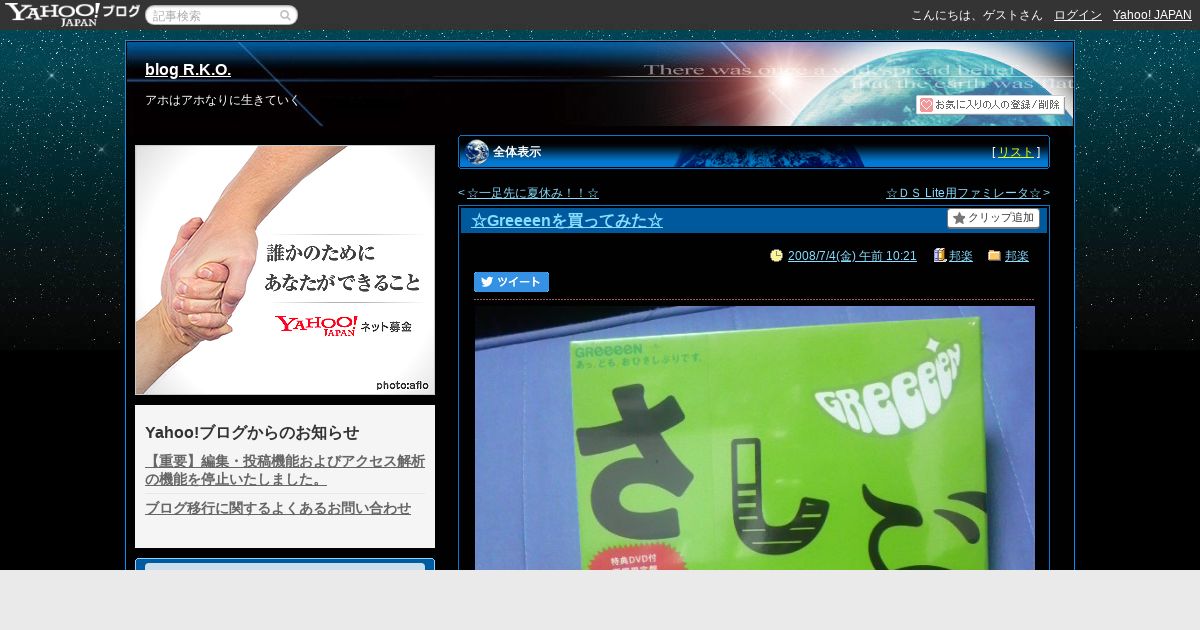Viewport: 1200px width, 630px height.
Task: Go to next post ☆ＤＳ Lite用ファミレータ☆
Action: pyautogui.click(x=963, y=193)
